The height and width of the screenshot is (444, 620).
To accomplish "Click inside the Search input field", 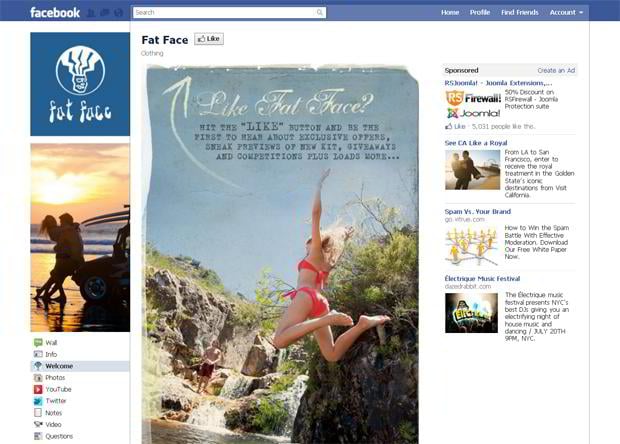I will 223,13.
